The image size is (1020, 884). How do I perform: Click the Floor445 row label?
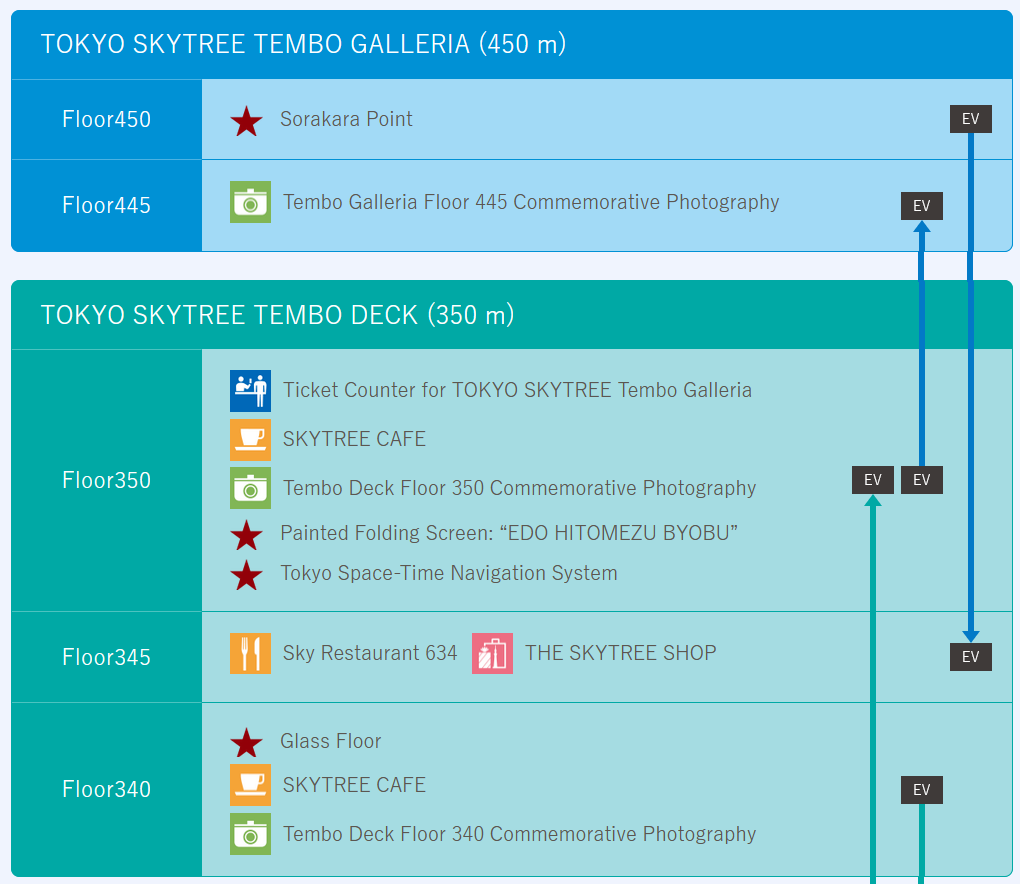[107, 206]
